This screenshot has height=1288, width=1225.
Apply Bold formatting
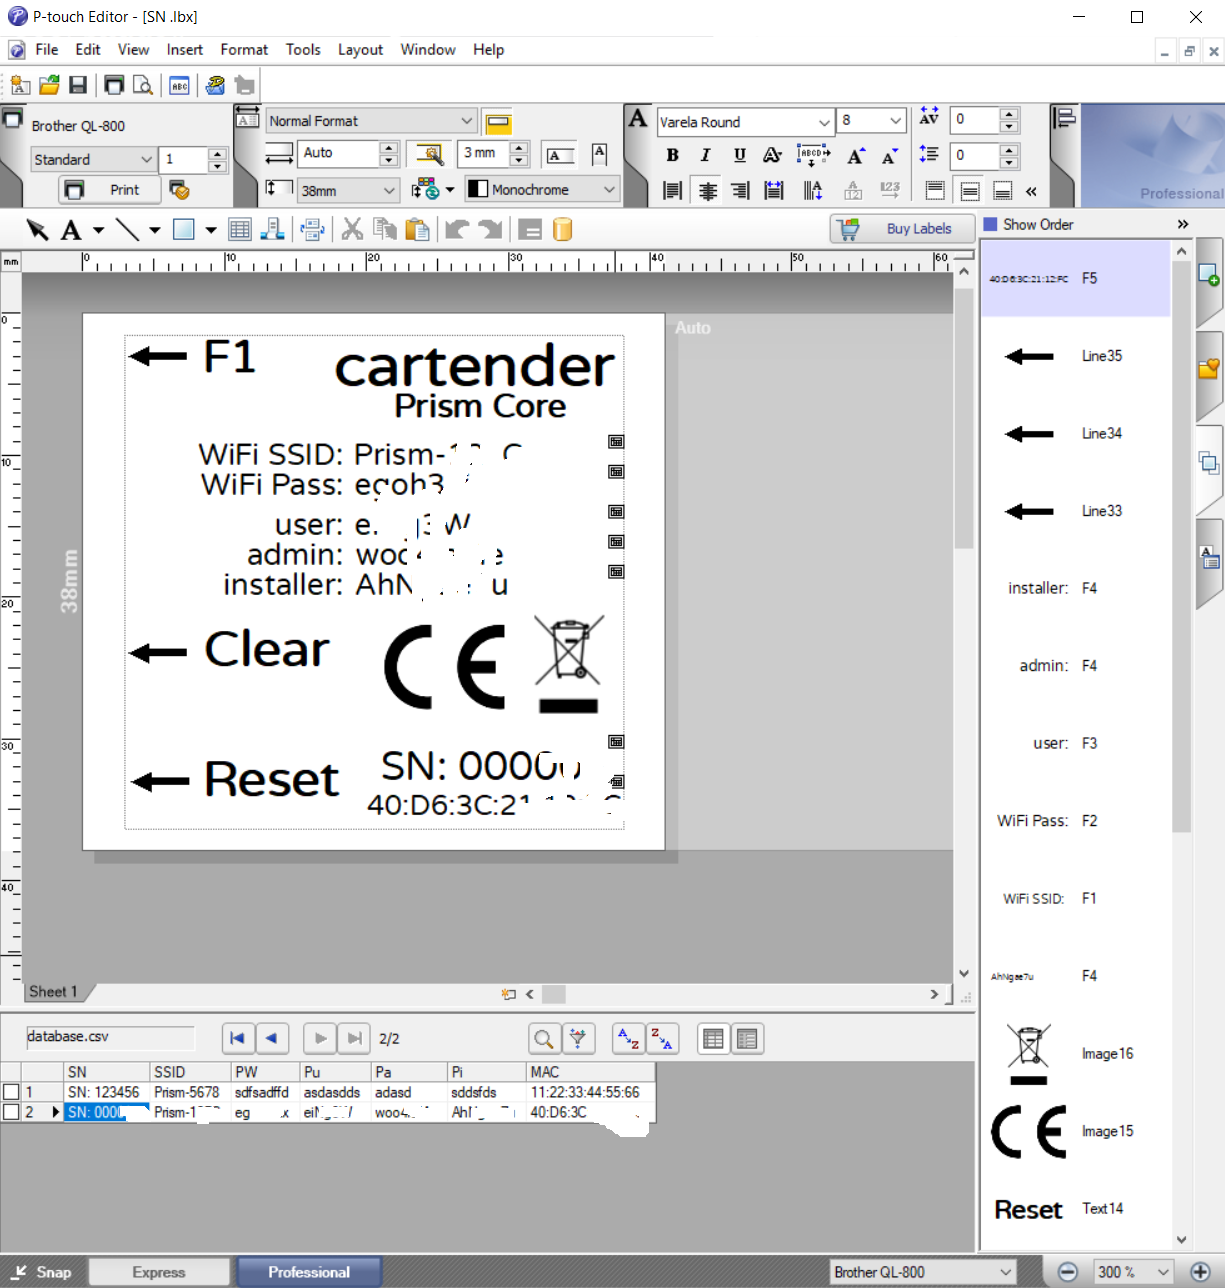(x=673, y=155)
